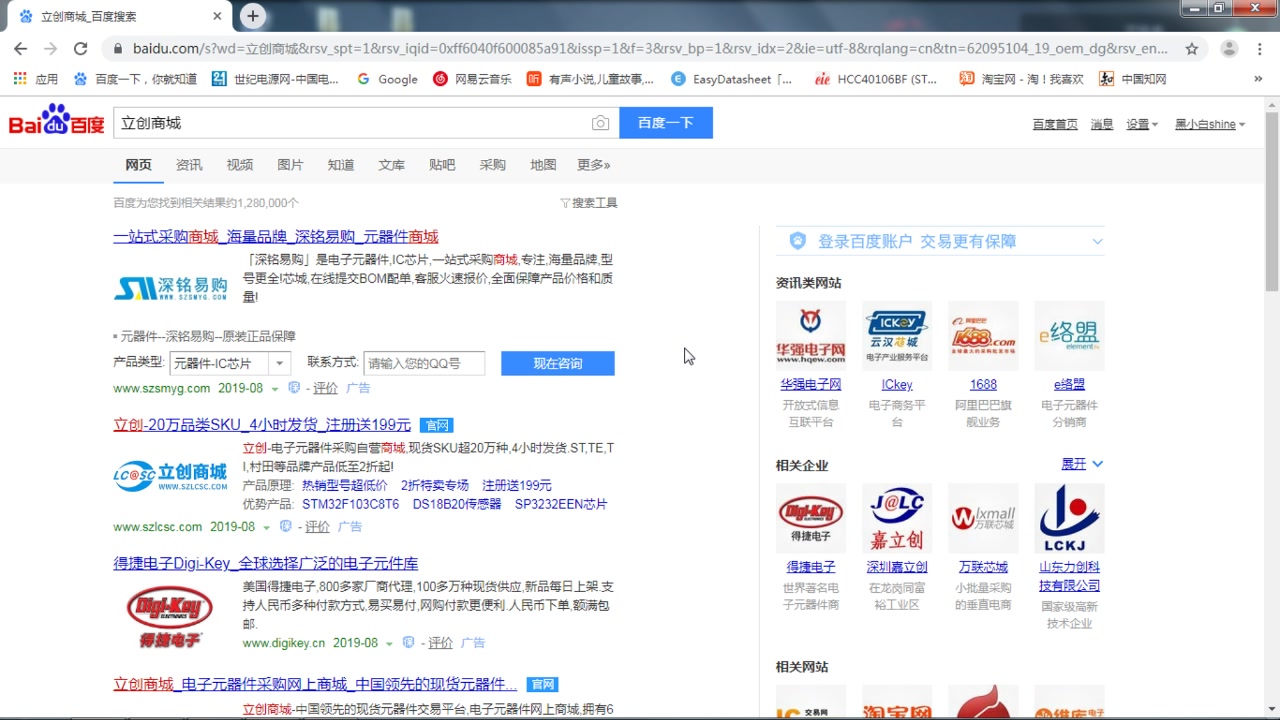This screenshot has width=1280, height=720.
Task: Open the Chrome profile avatar icon
Action: pos(1229,48)
